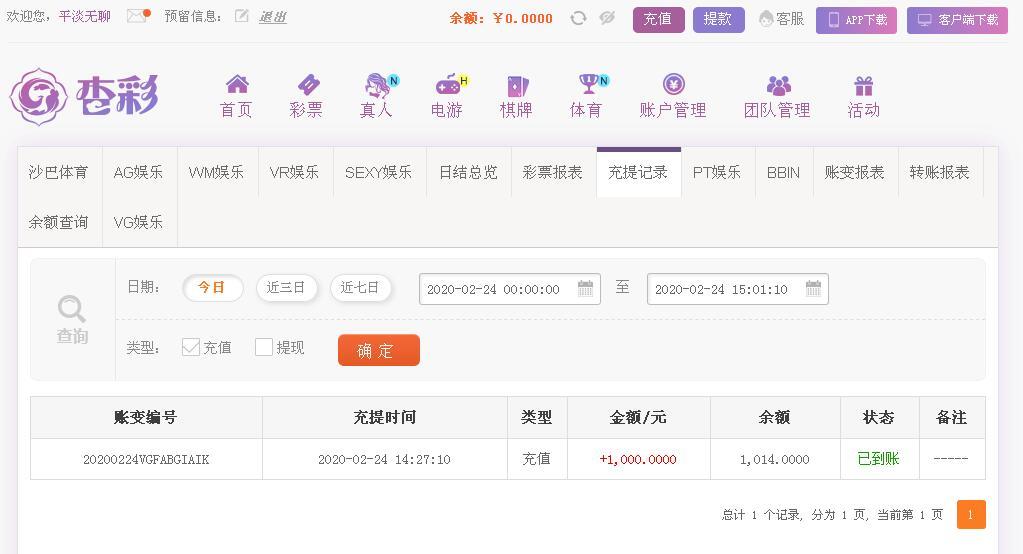Screen dimensions: 1023x554
Task: Open the envelope messages icon
Action: point(138,16)
